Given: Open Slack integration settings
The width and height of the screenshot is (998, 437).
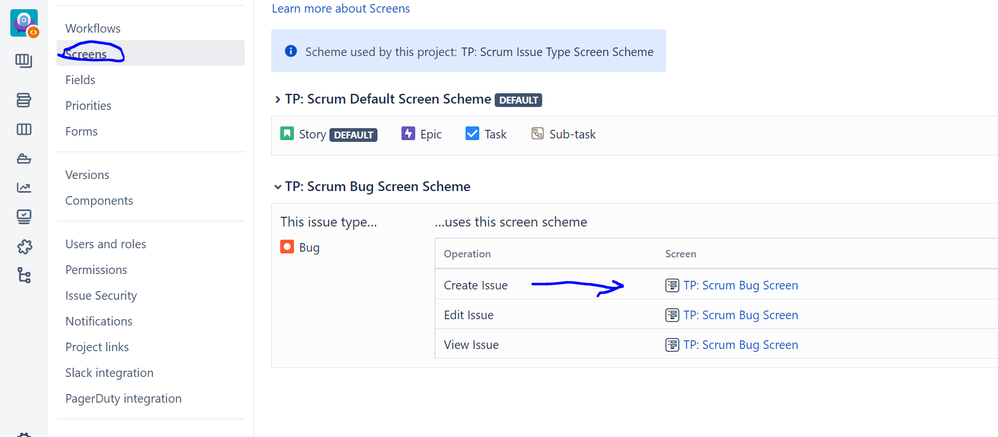Looking at the screenshot, I should [x=109, y=373].
